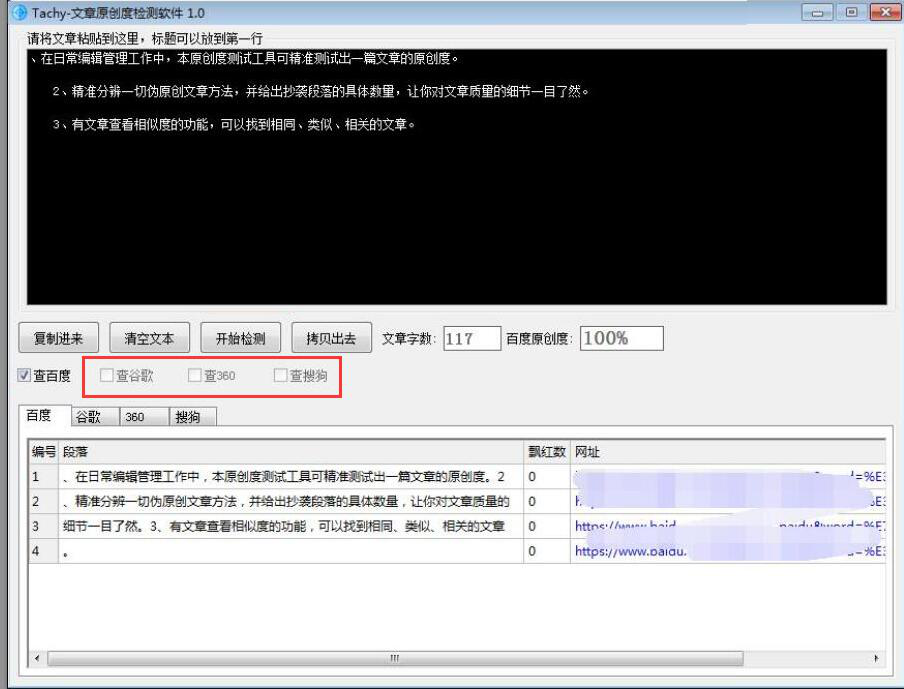Click inside the black article text area
This screenshot has height=689, width=904.
457,177
